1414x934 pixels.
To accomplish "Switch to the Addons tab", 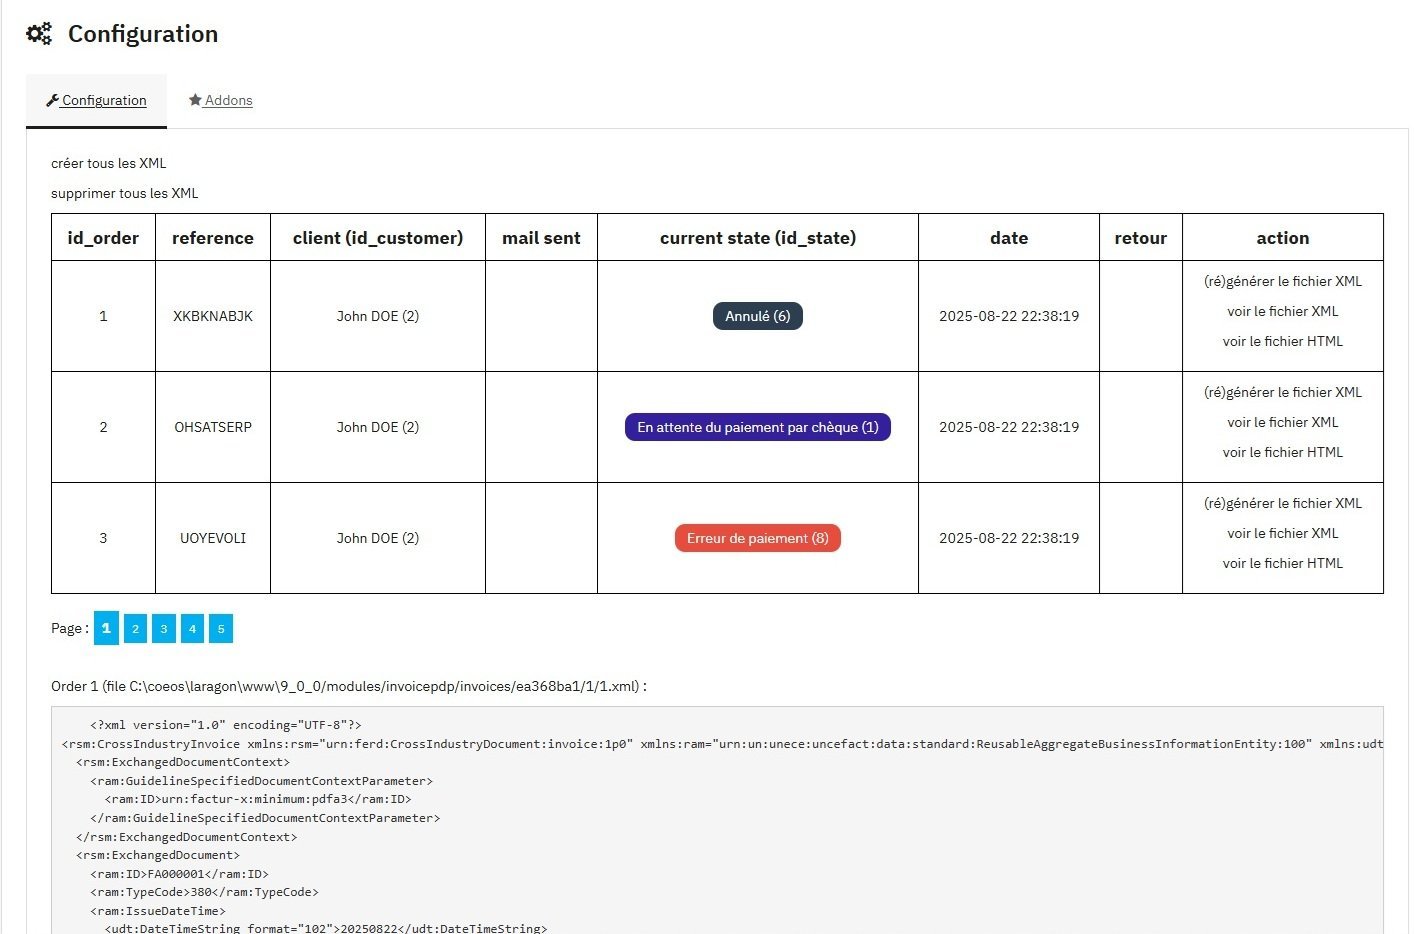I will click(221, 100).
